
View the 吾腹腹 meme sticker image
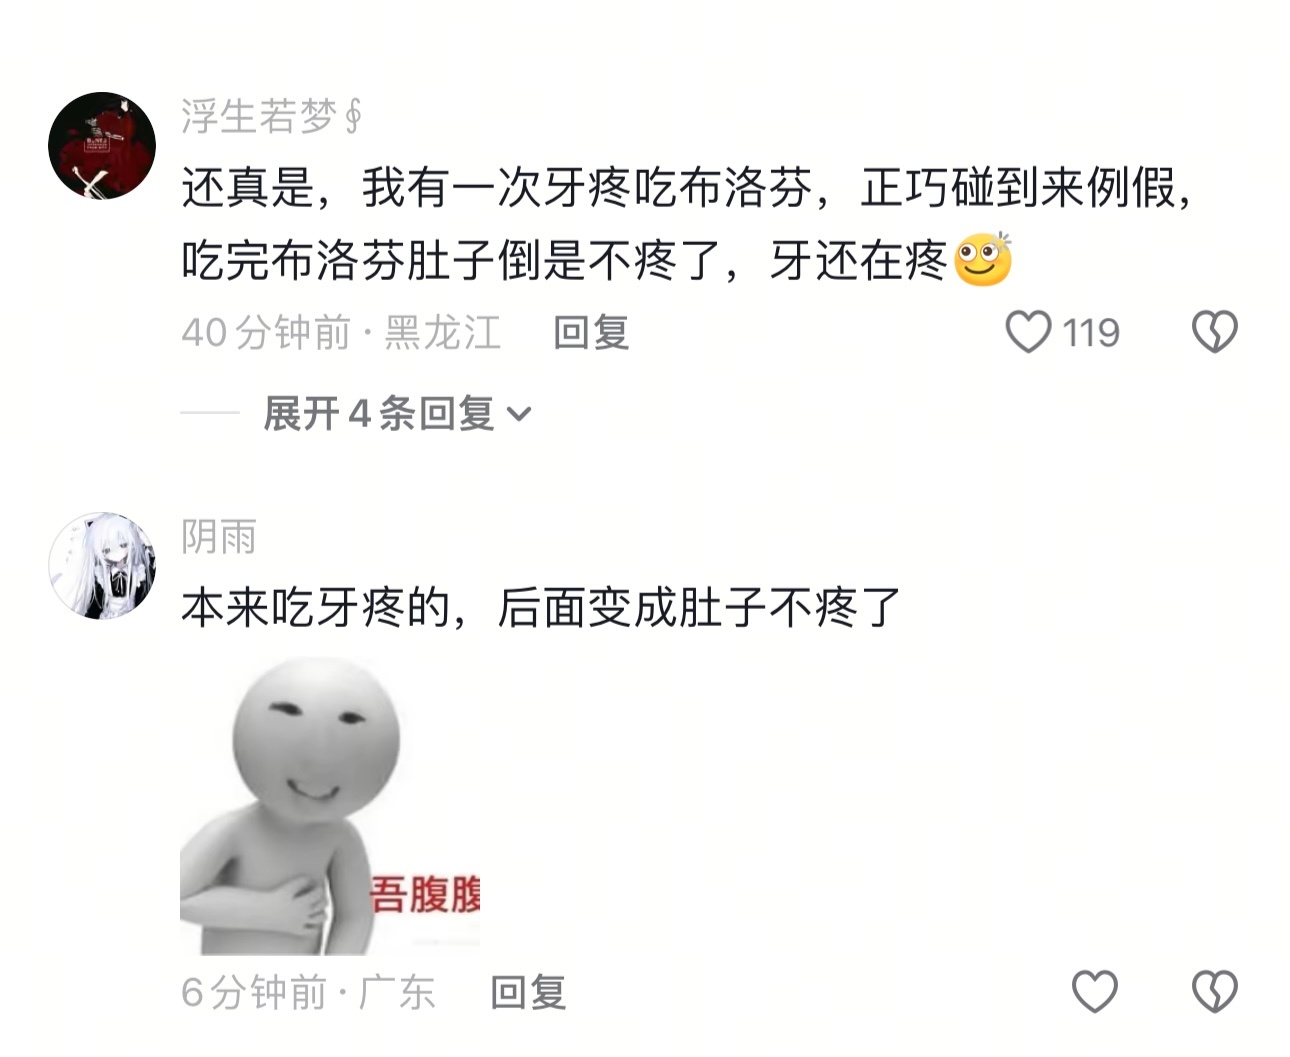[x=330, y=805]
